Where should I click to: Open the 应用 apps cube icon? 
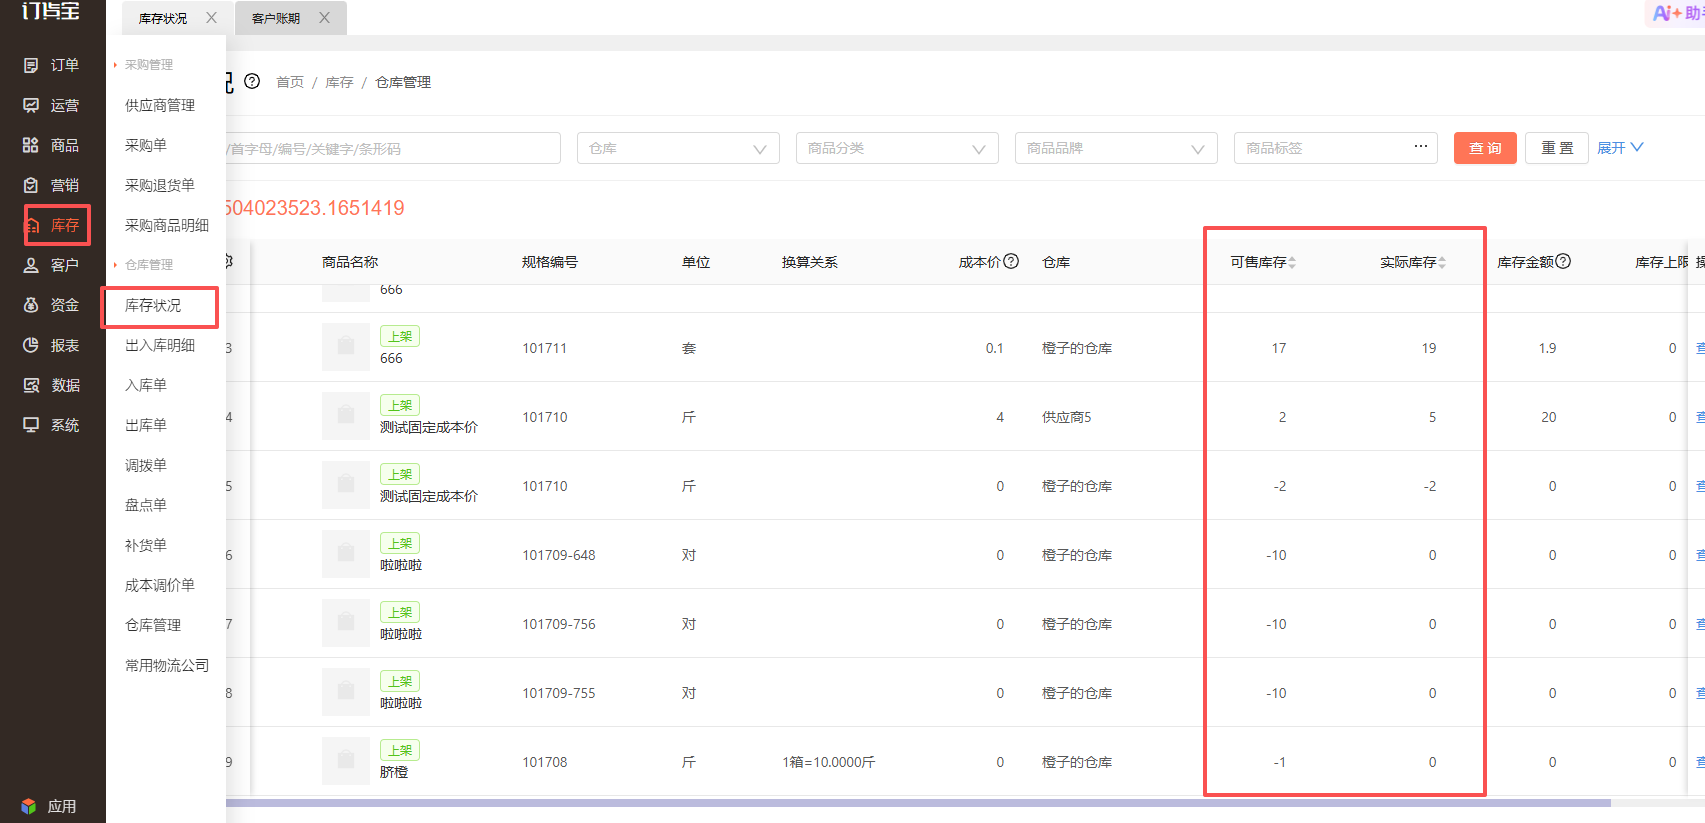pyautogui.click(x=29, y=806)
